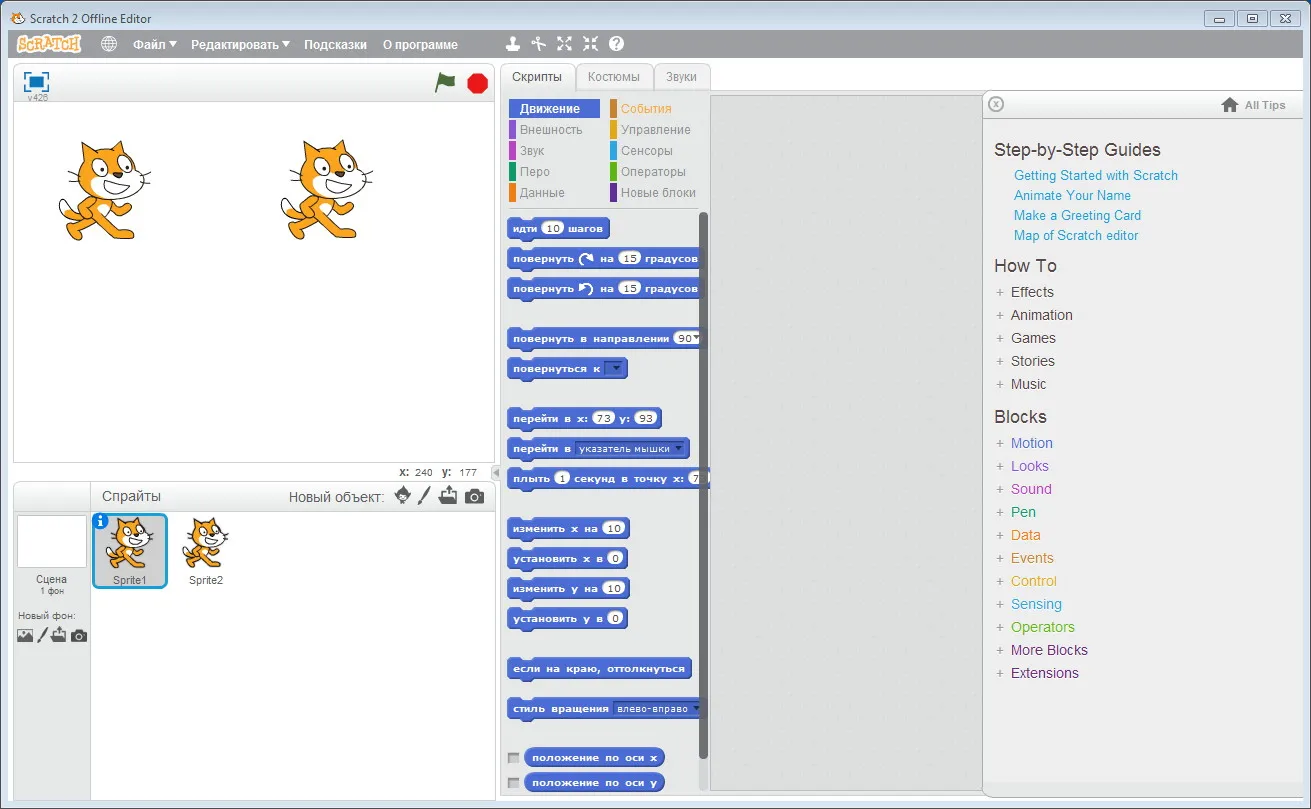Paint new sprite brush icon

tap(424, 496)
